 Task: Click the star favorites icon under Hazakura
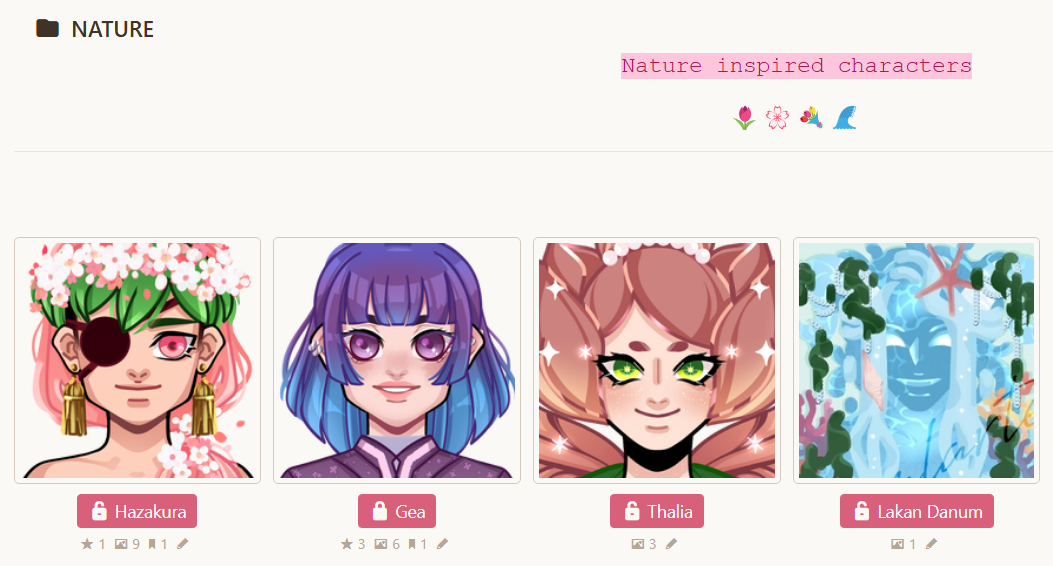point(87,544)
